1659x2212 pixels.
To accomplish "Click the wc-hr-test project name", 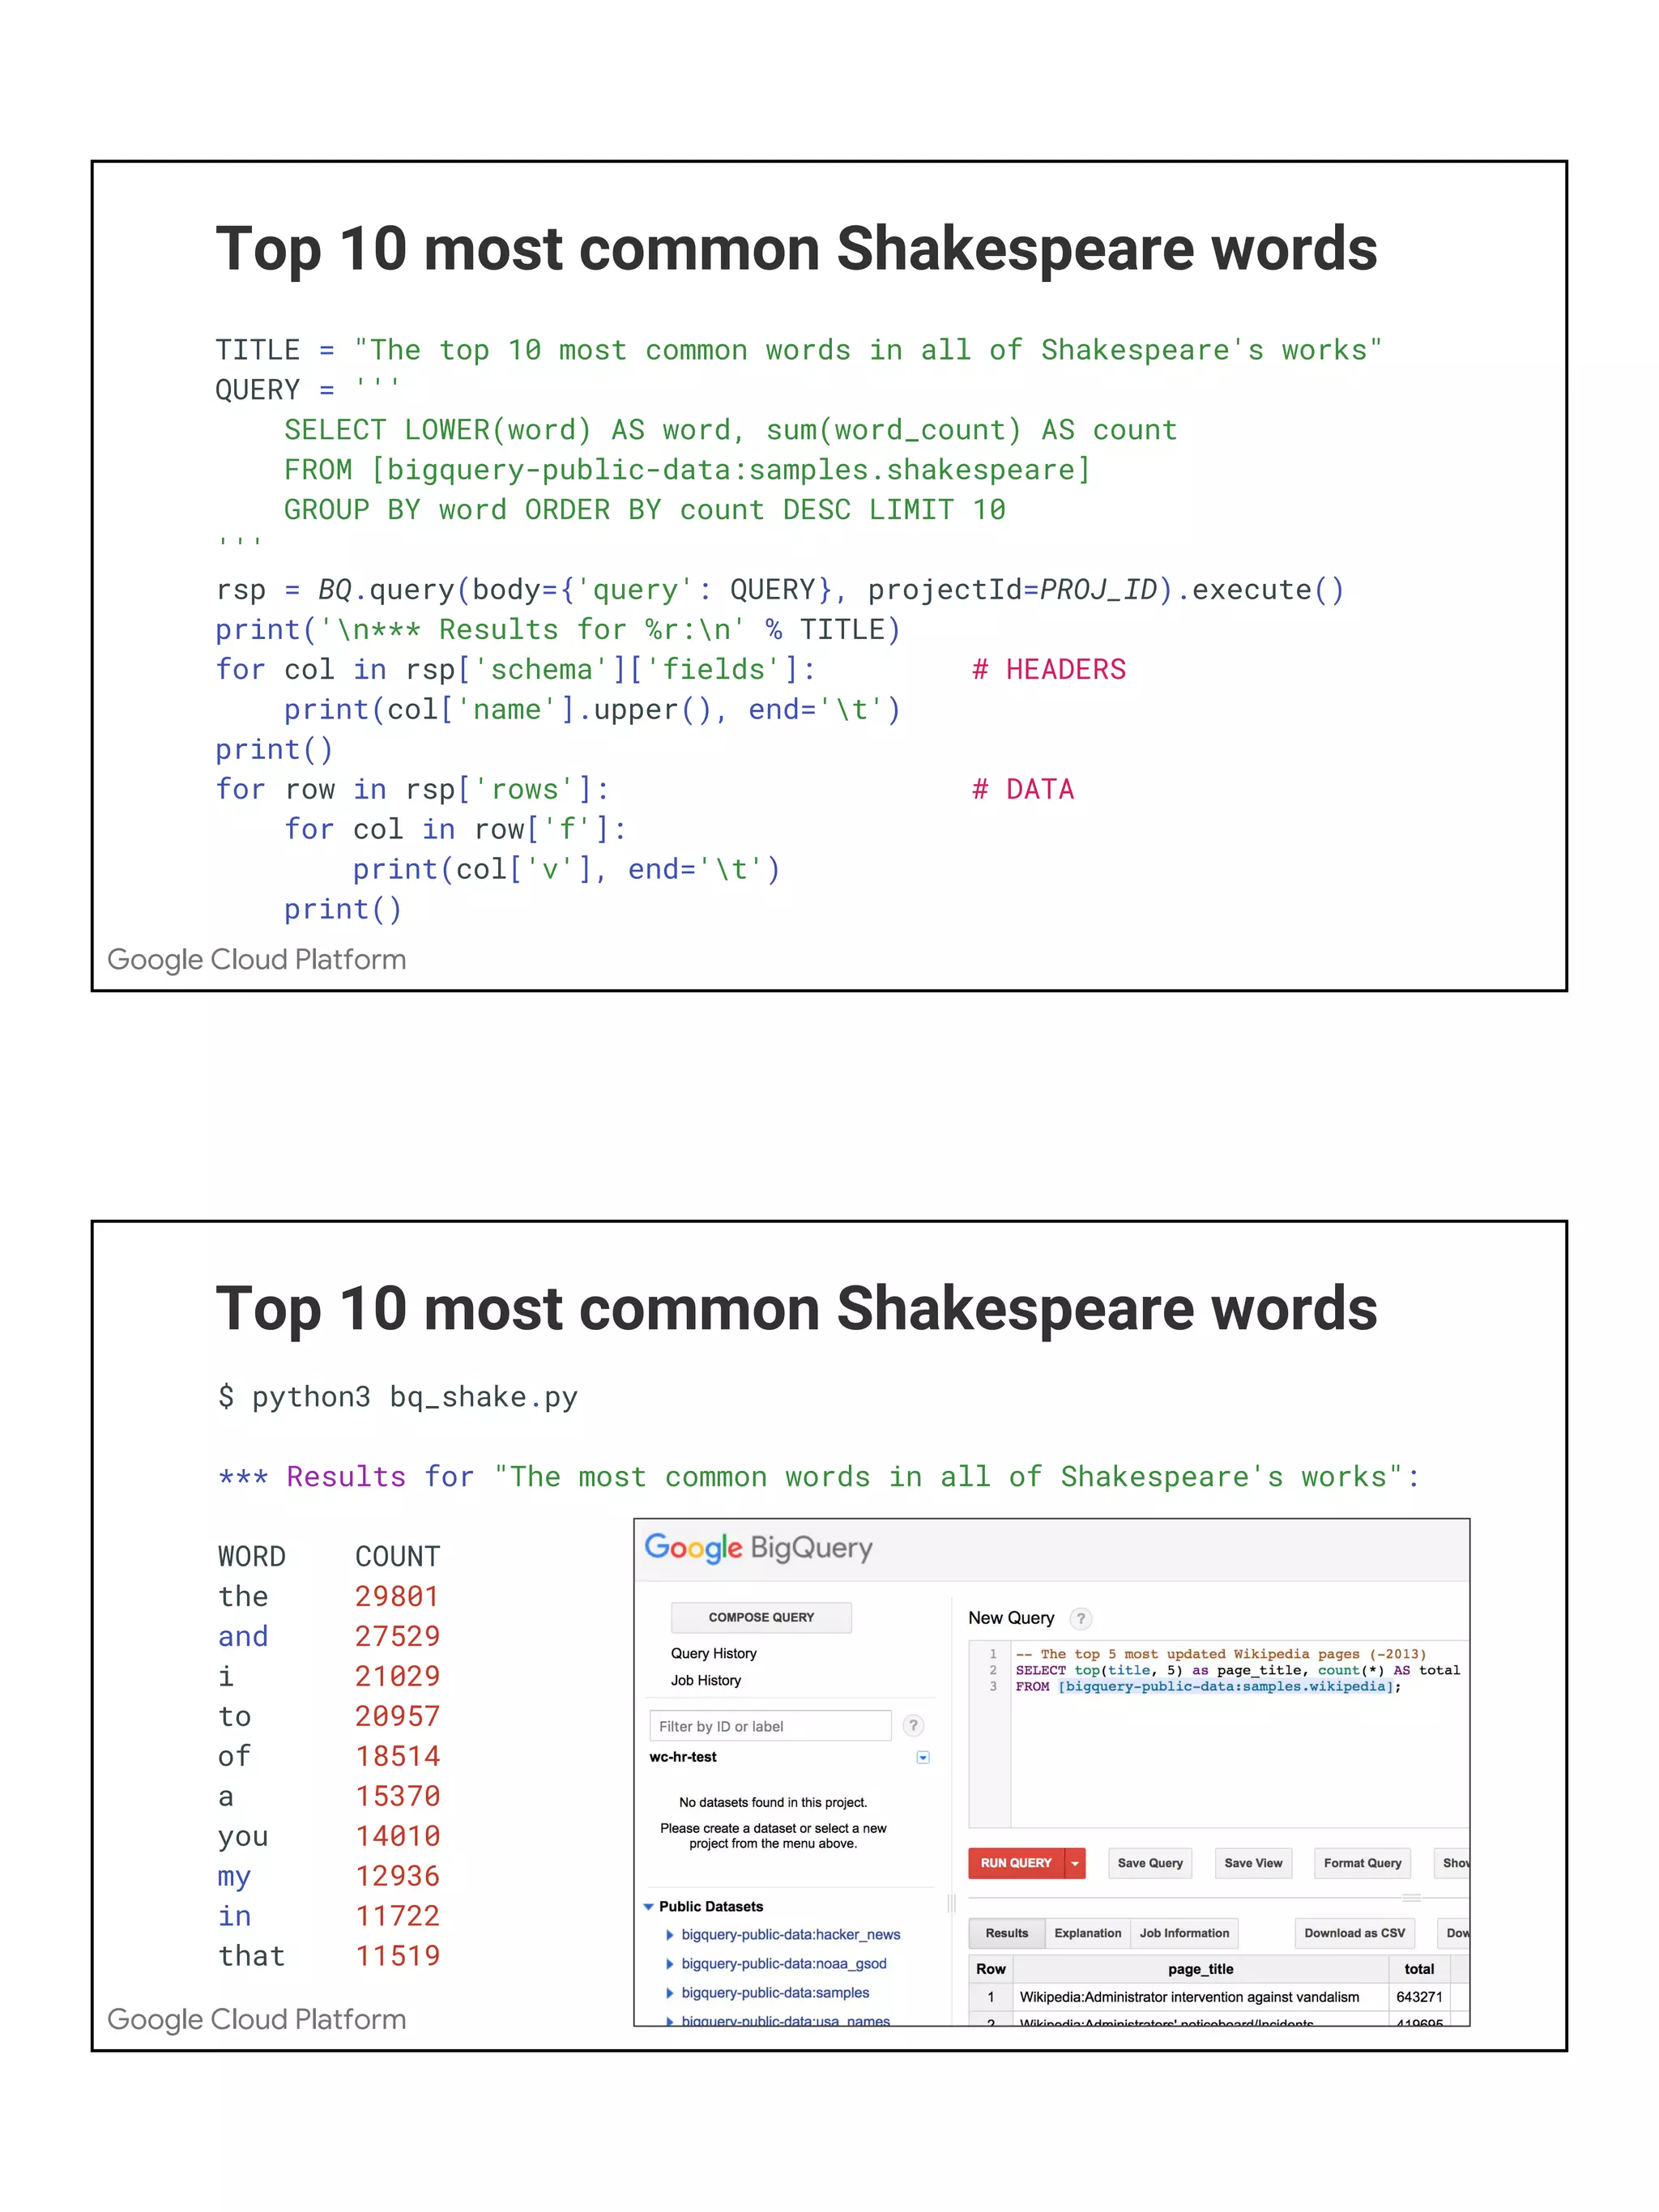I will 682,1757.
